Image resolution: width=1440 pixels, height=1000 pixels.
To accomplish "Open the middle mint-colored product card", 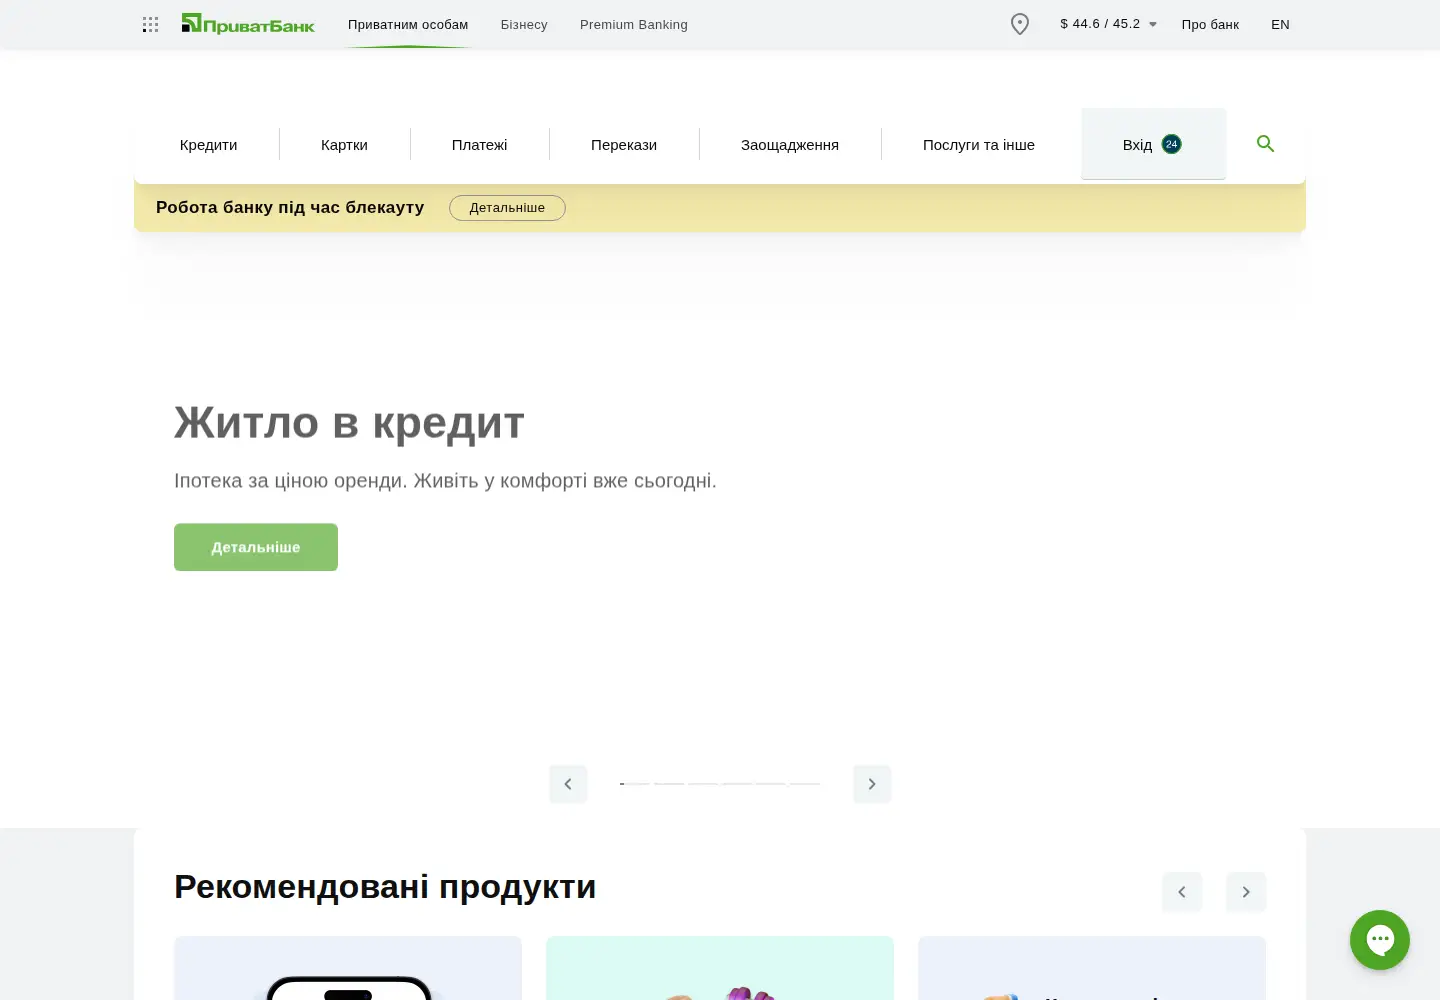I will pyautogui.click(x=720, y=968).
